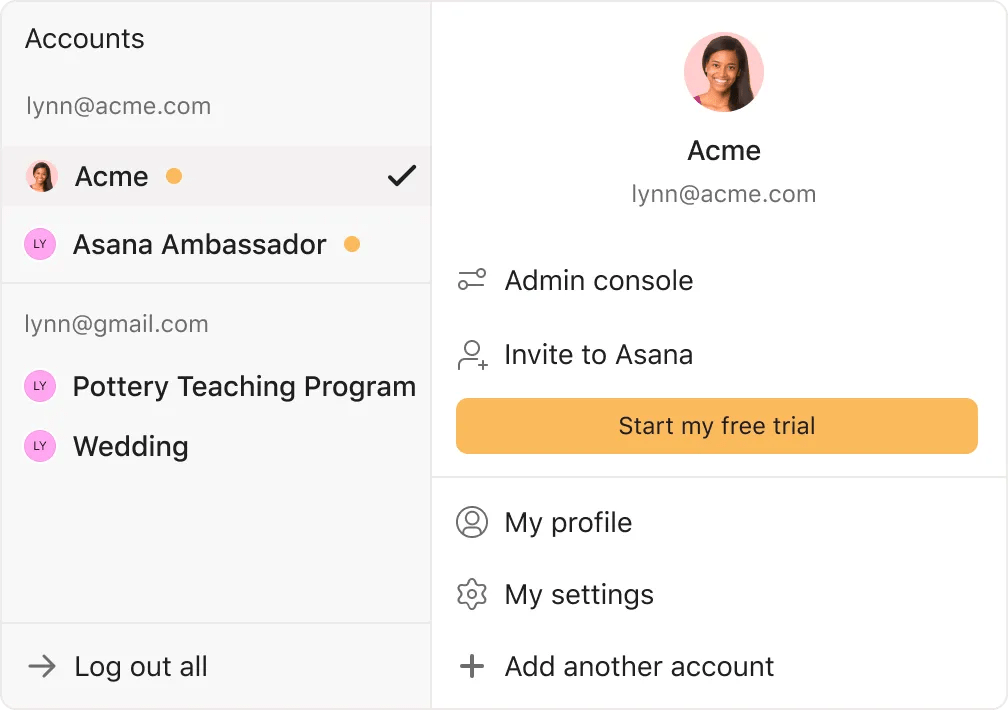Select the Pottery Teaching Program workspace

coord(244,387)
